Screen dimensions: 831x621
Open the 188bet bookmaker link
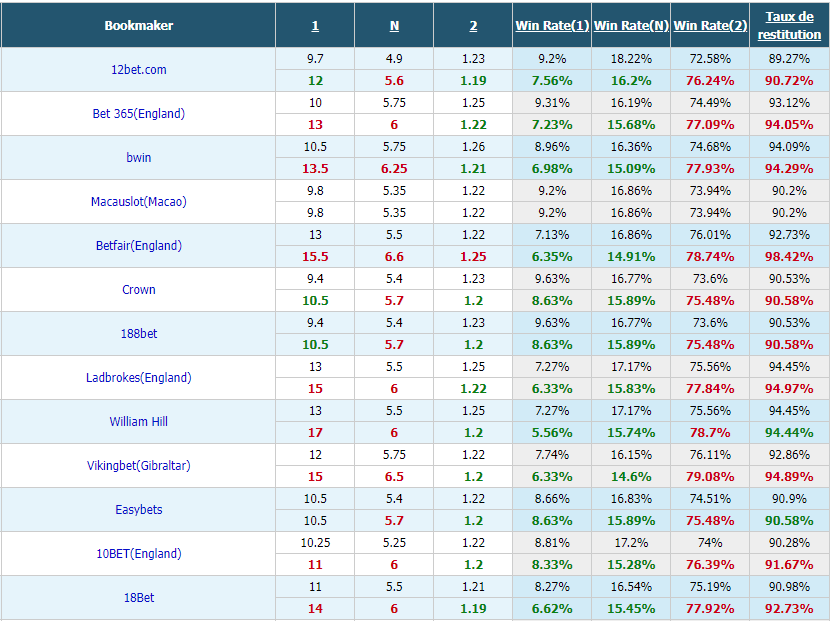[138, 333]
